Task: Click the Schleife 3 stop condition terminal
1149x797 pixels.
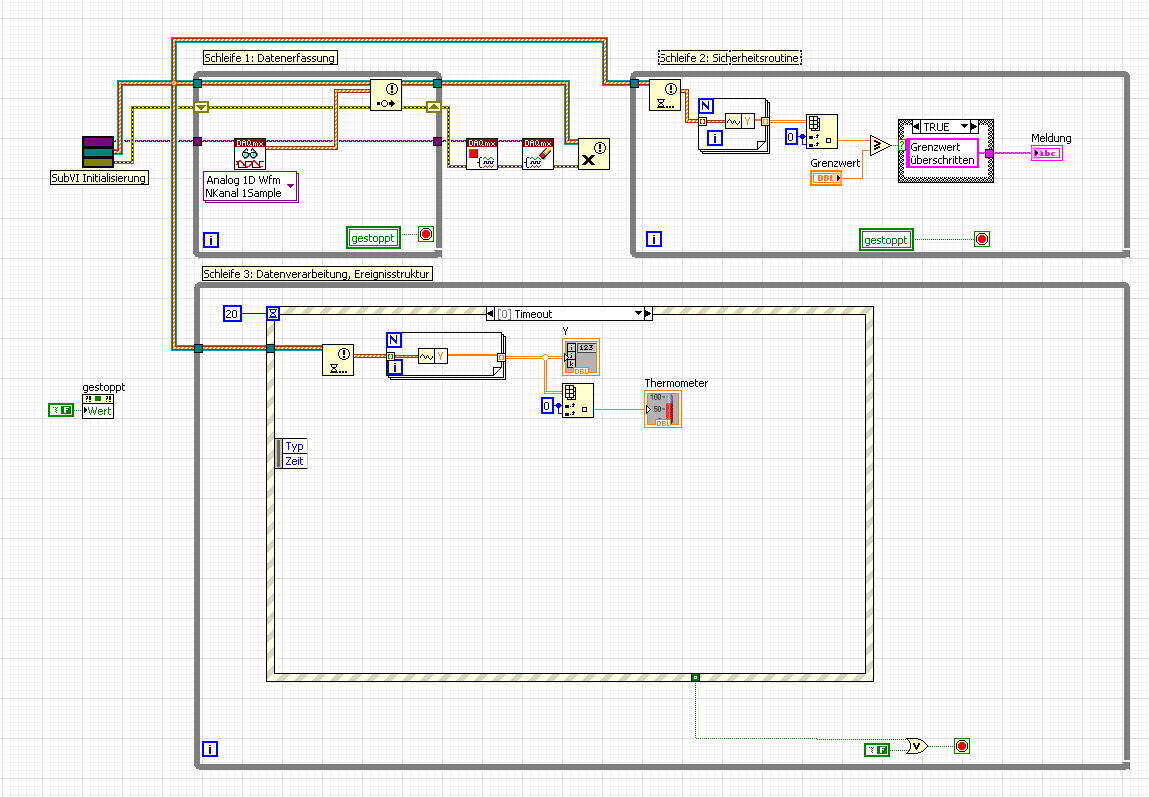Action: [x=962, y=746]
